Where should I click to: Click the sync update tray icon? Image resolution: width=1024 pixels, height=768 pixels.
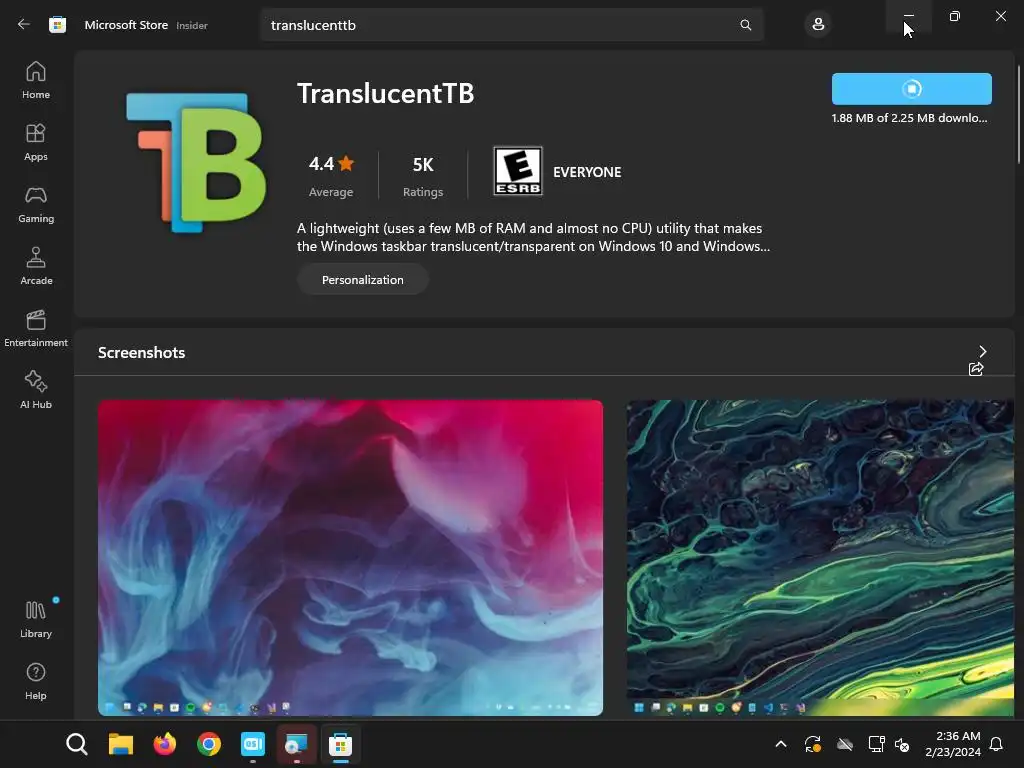click(x=812, y=744)
